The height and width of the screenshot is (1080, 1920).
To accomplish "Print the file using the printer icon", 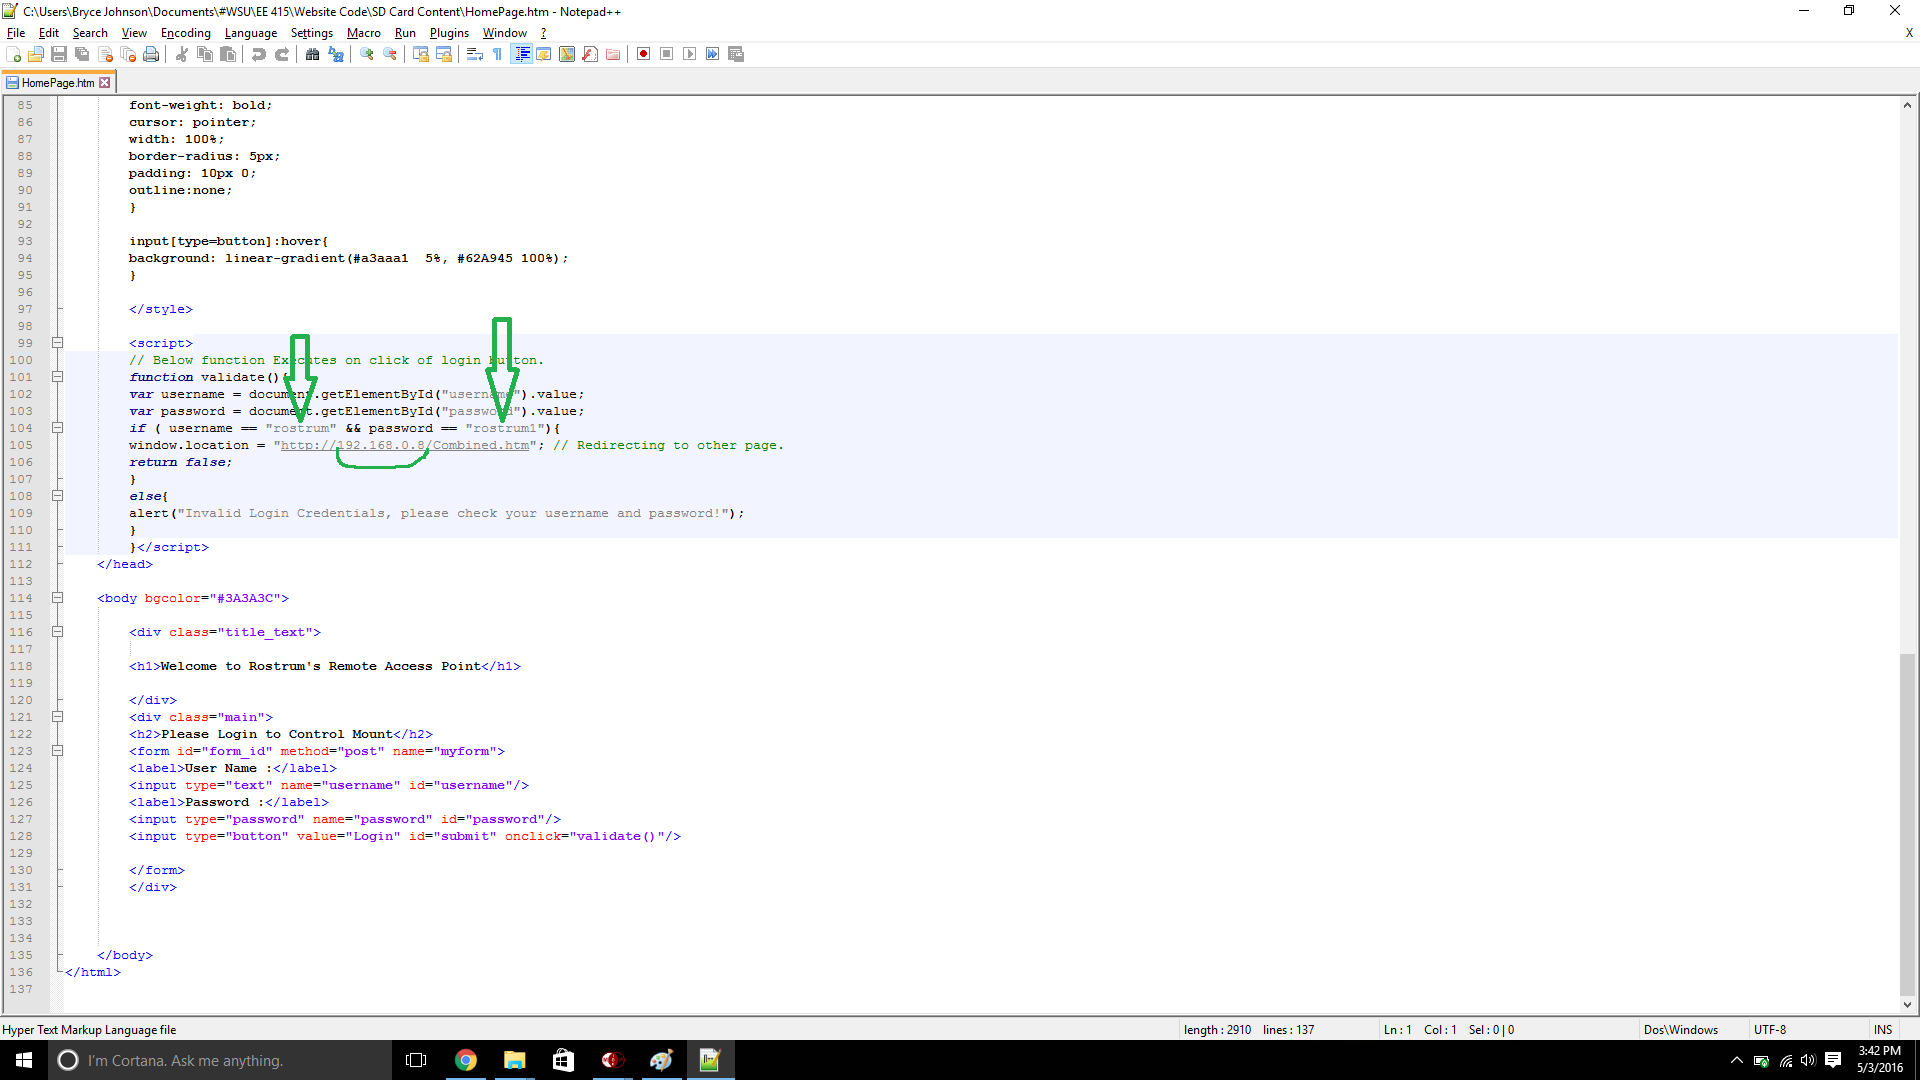I will click(151, 54).
